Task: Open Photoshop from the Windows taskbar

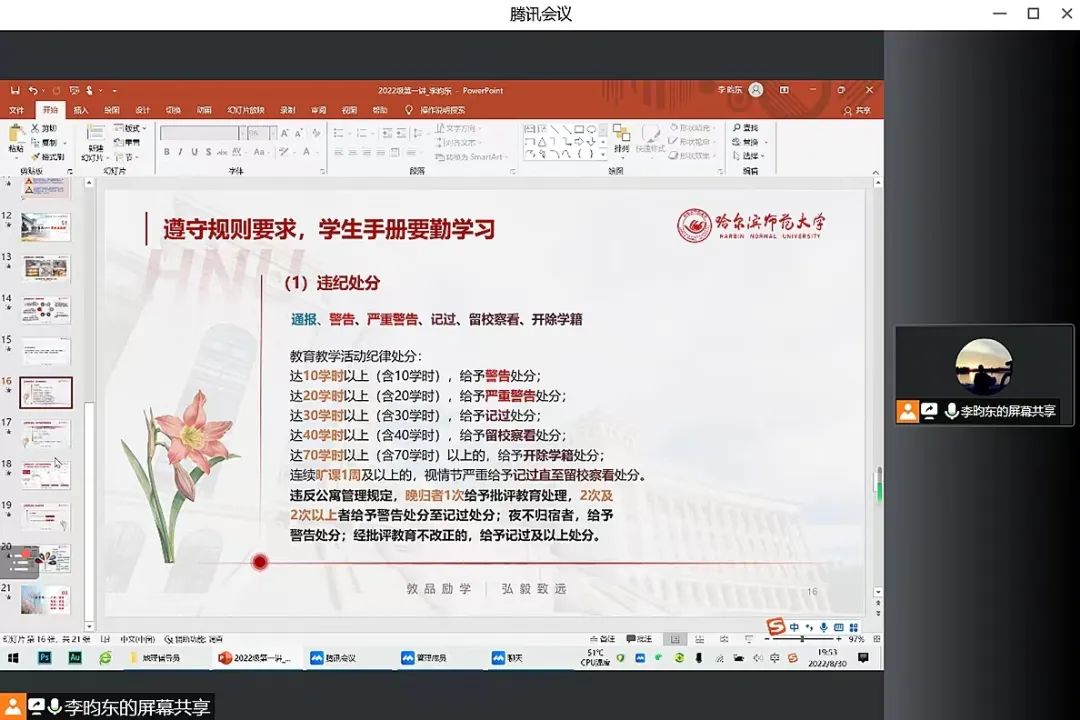Action: click(x=44, y=658)
